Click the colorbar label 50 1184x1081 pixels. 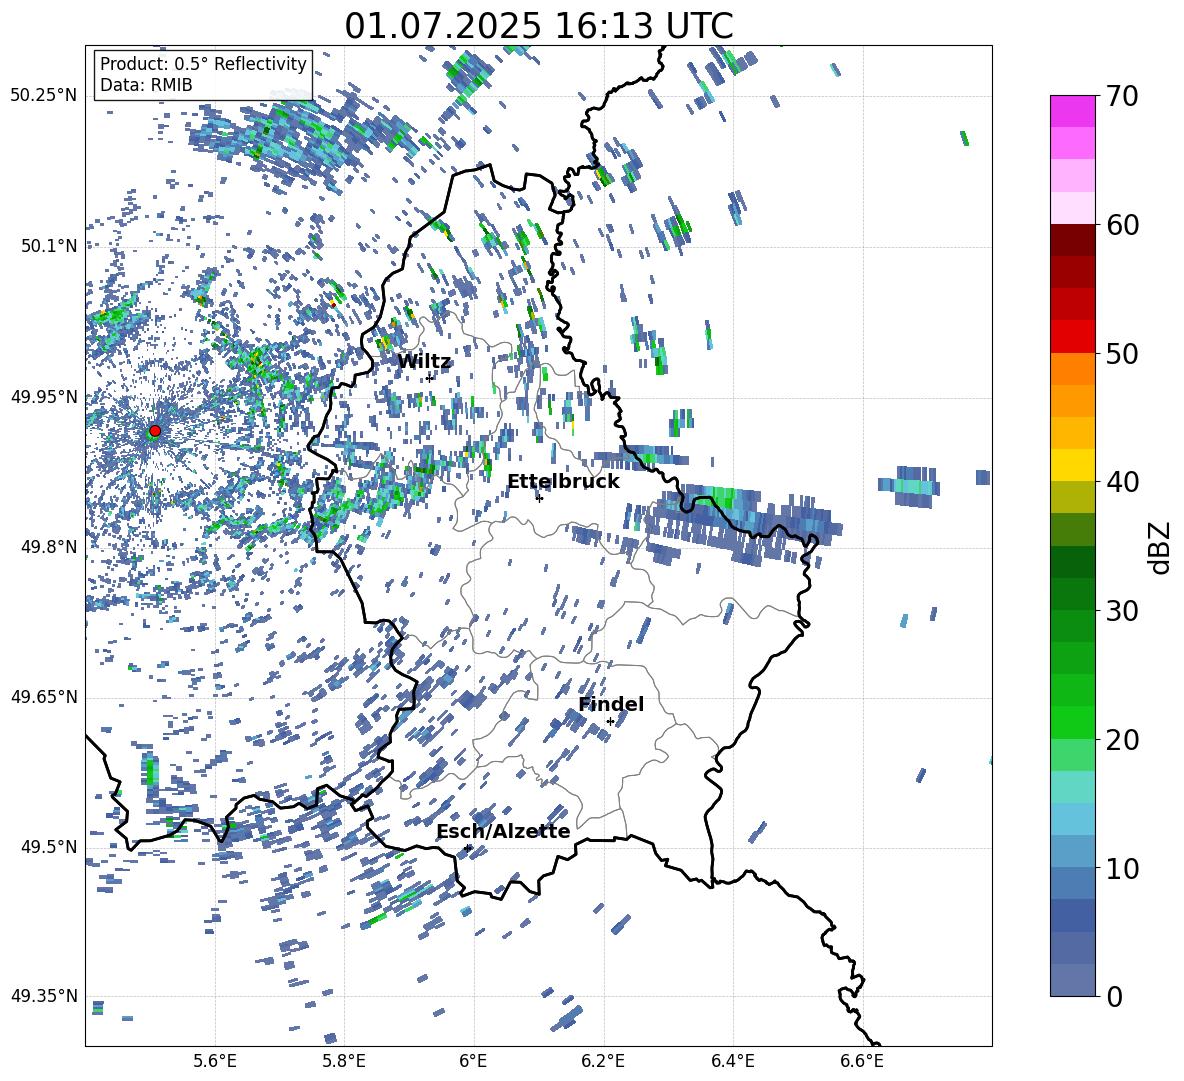pos(1122,353)
